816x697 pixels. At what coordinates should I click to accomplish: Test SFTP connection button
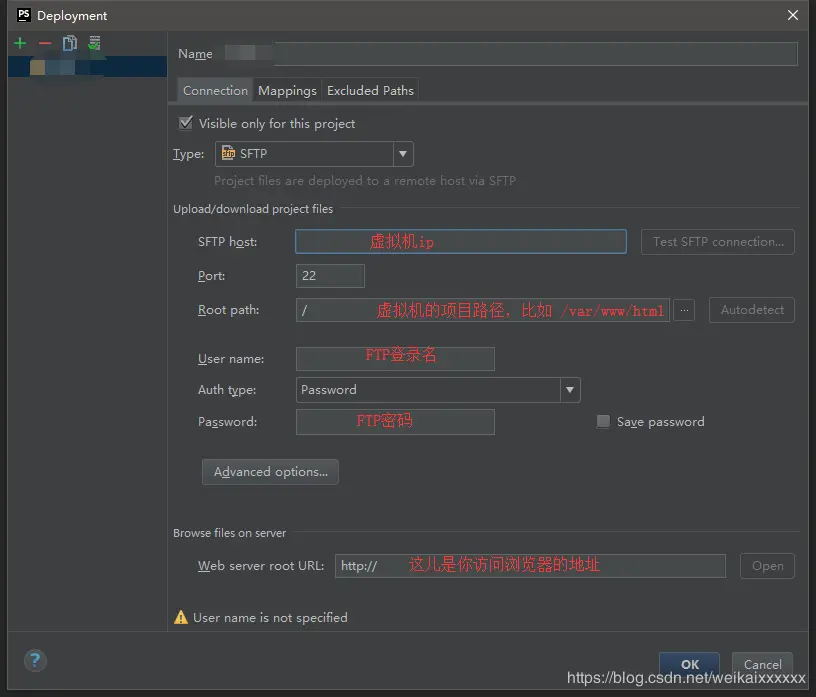(x=718, y=242)
